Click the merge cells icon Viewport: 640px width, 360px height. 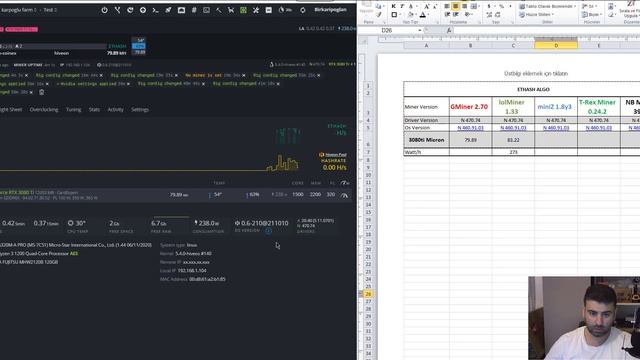(x=473, y=6)
